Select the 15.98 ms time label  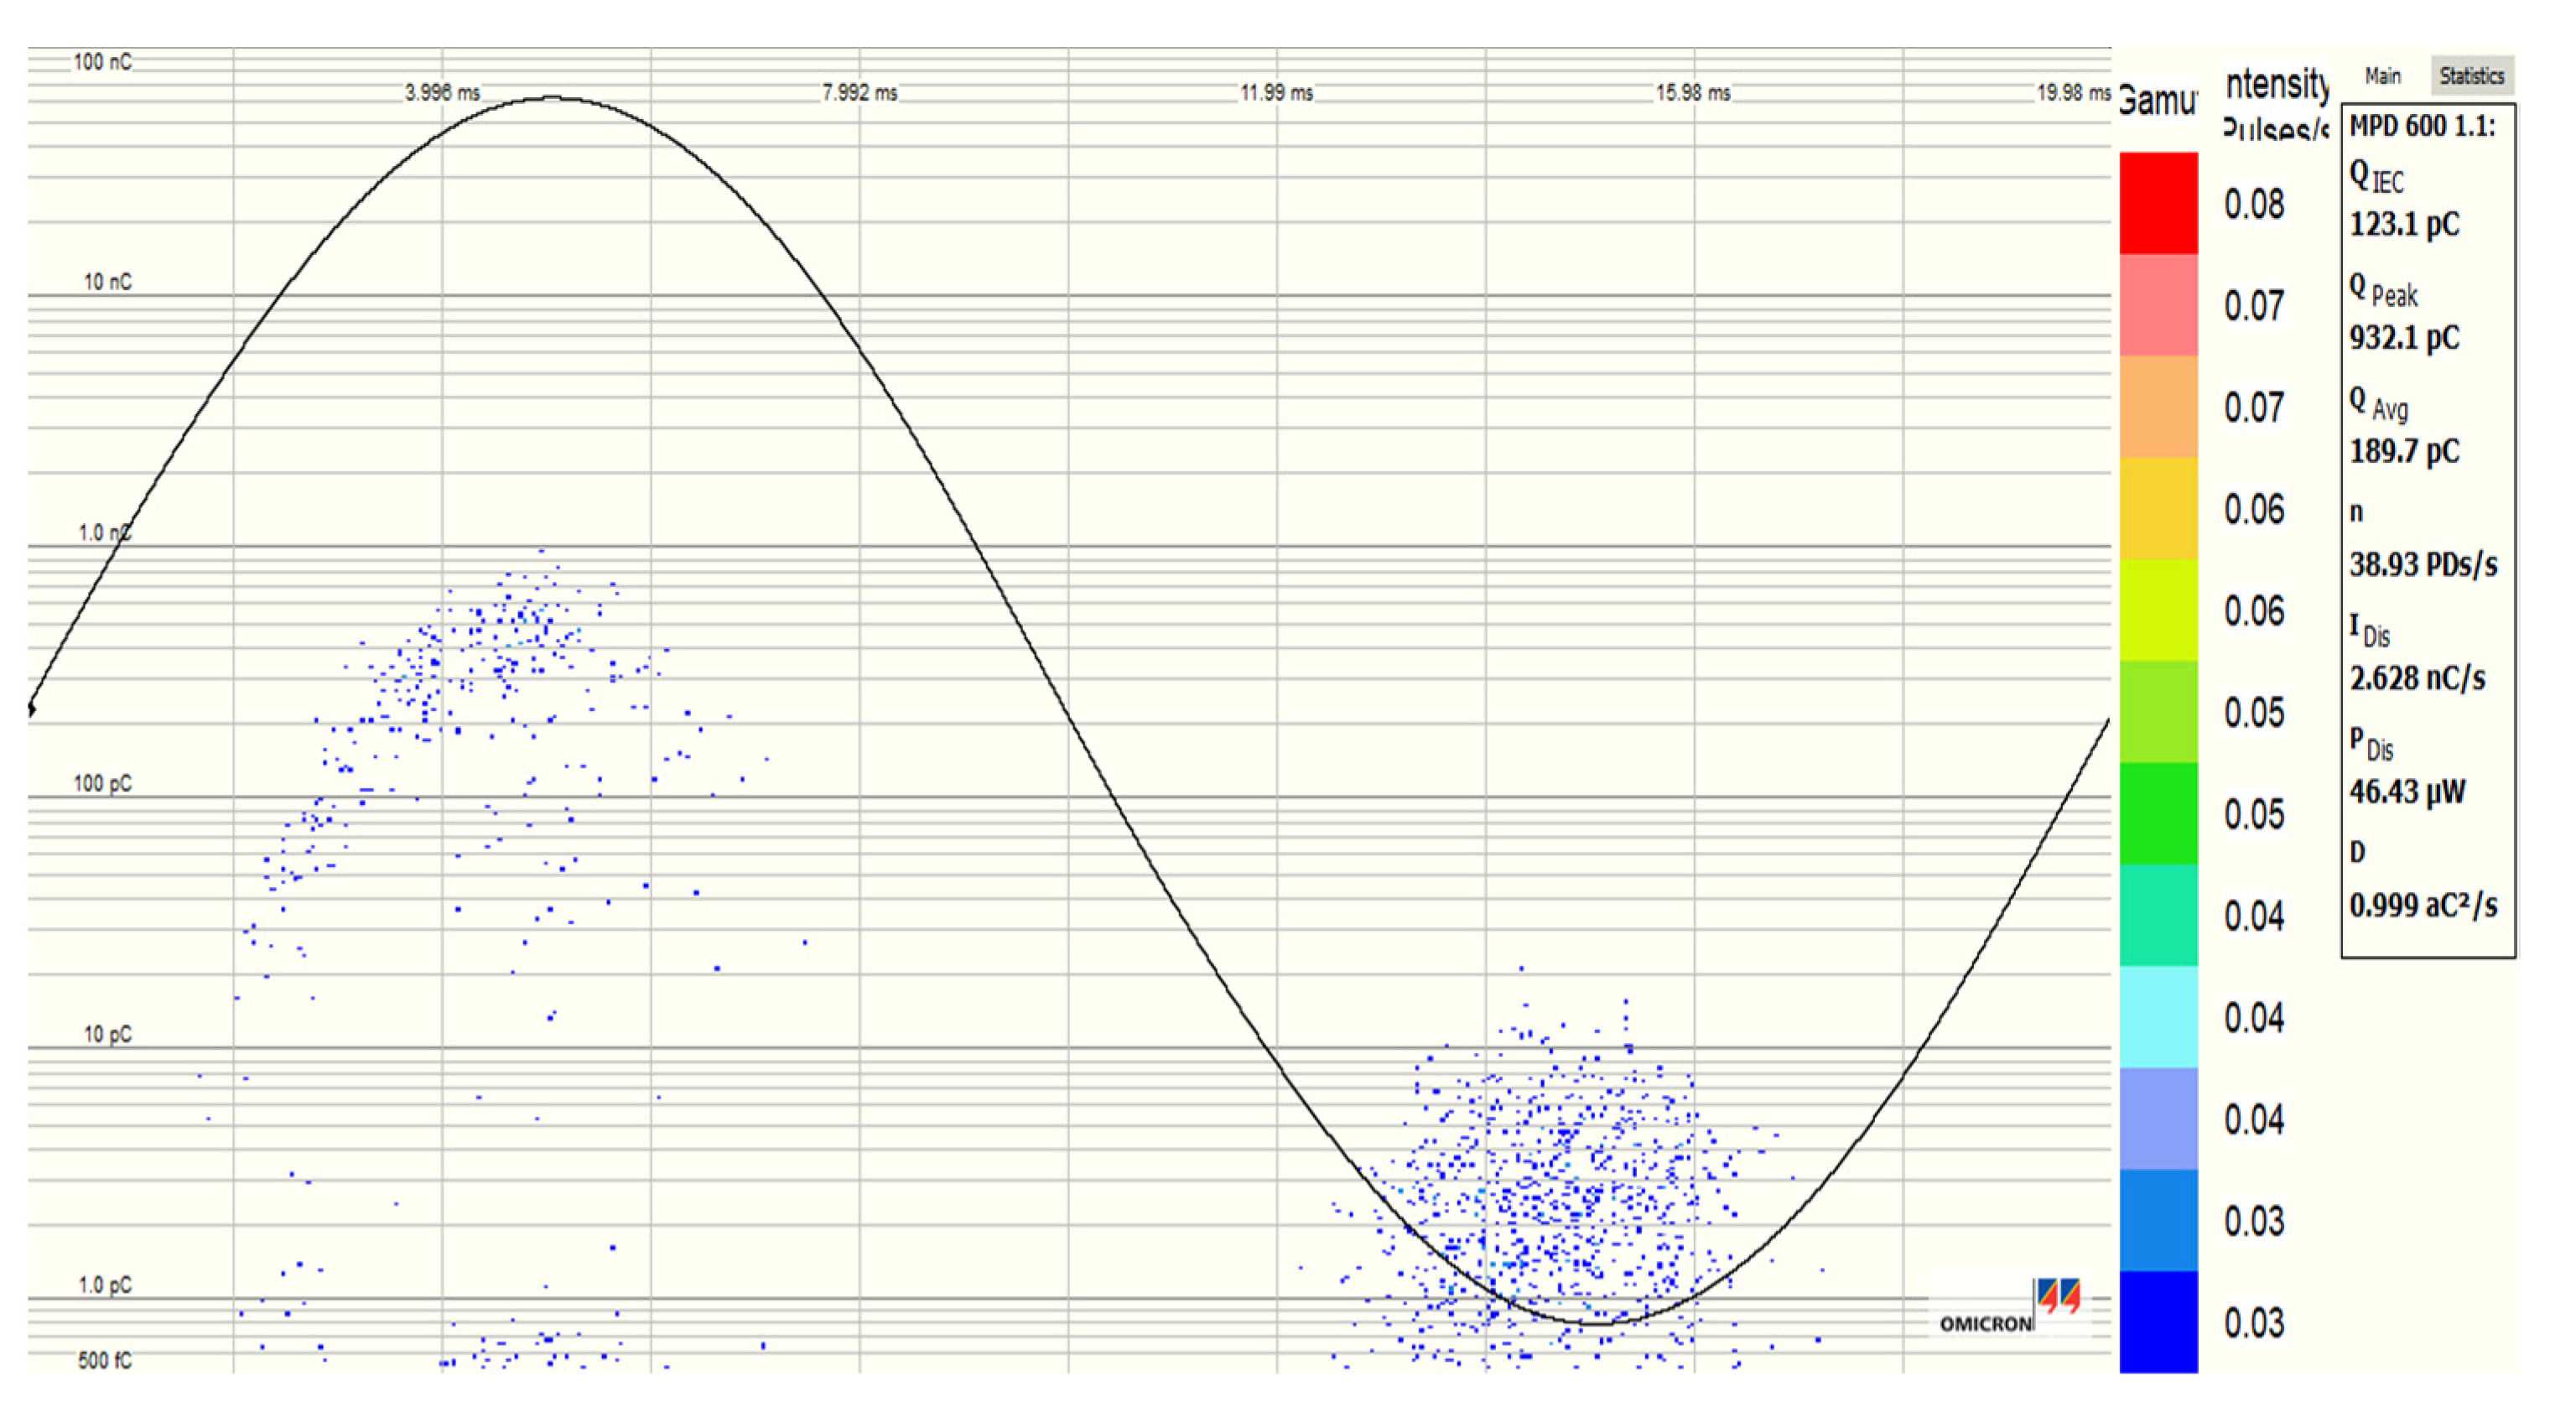click(1692, 93)
